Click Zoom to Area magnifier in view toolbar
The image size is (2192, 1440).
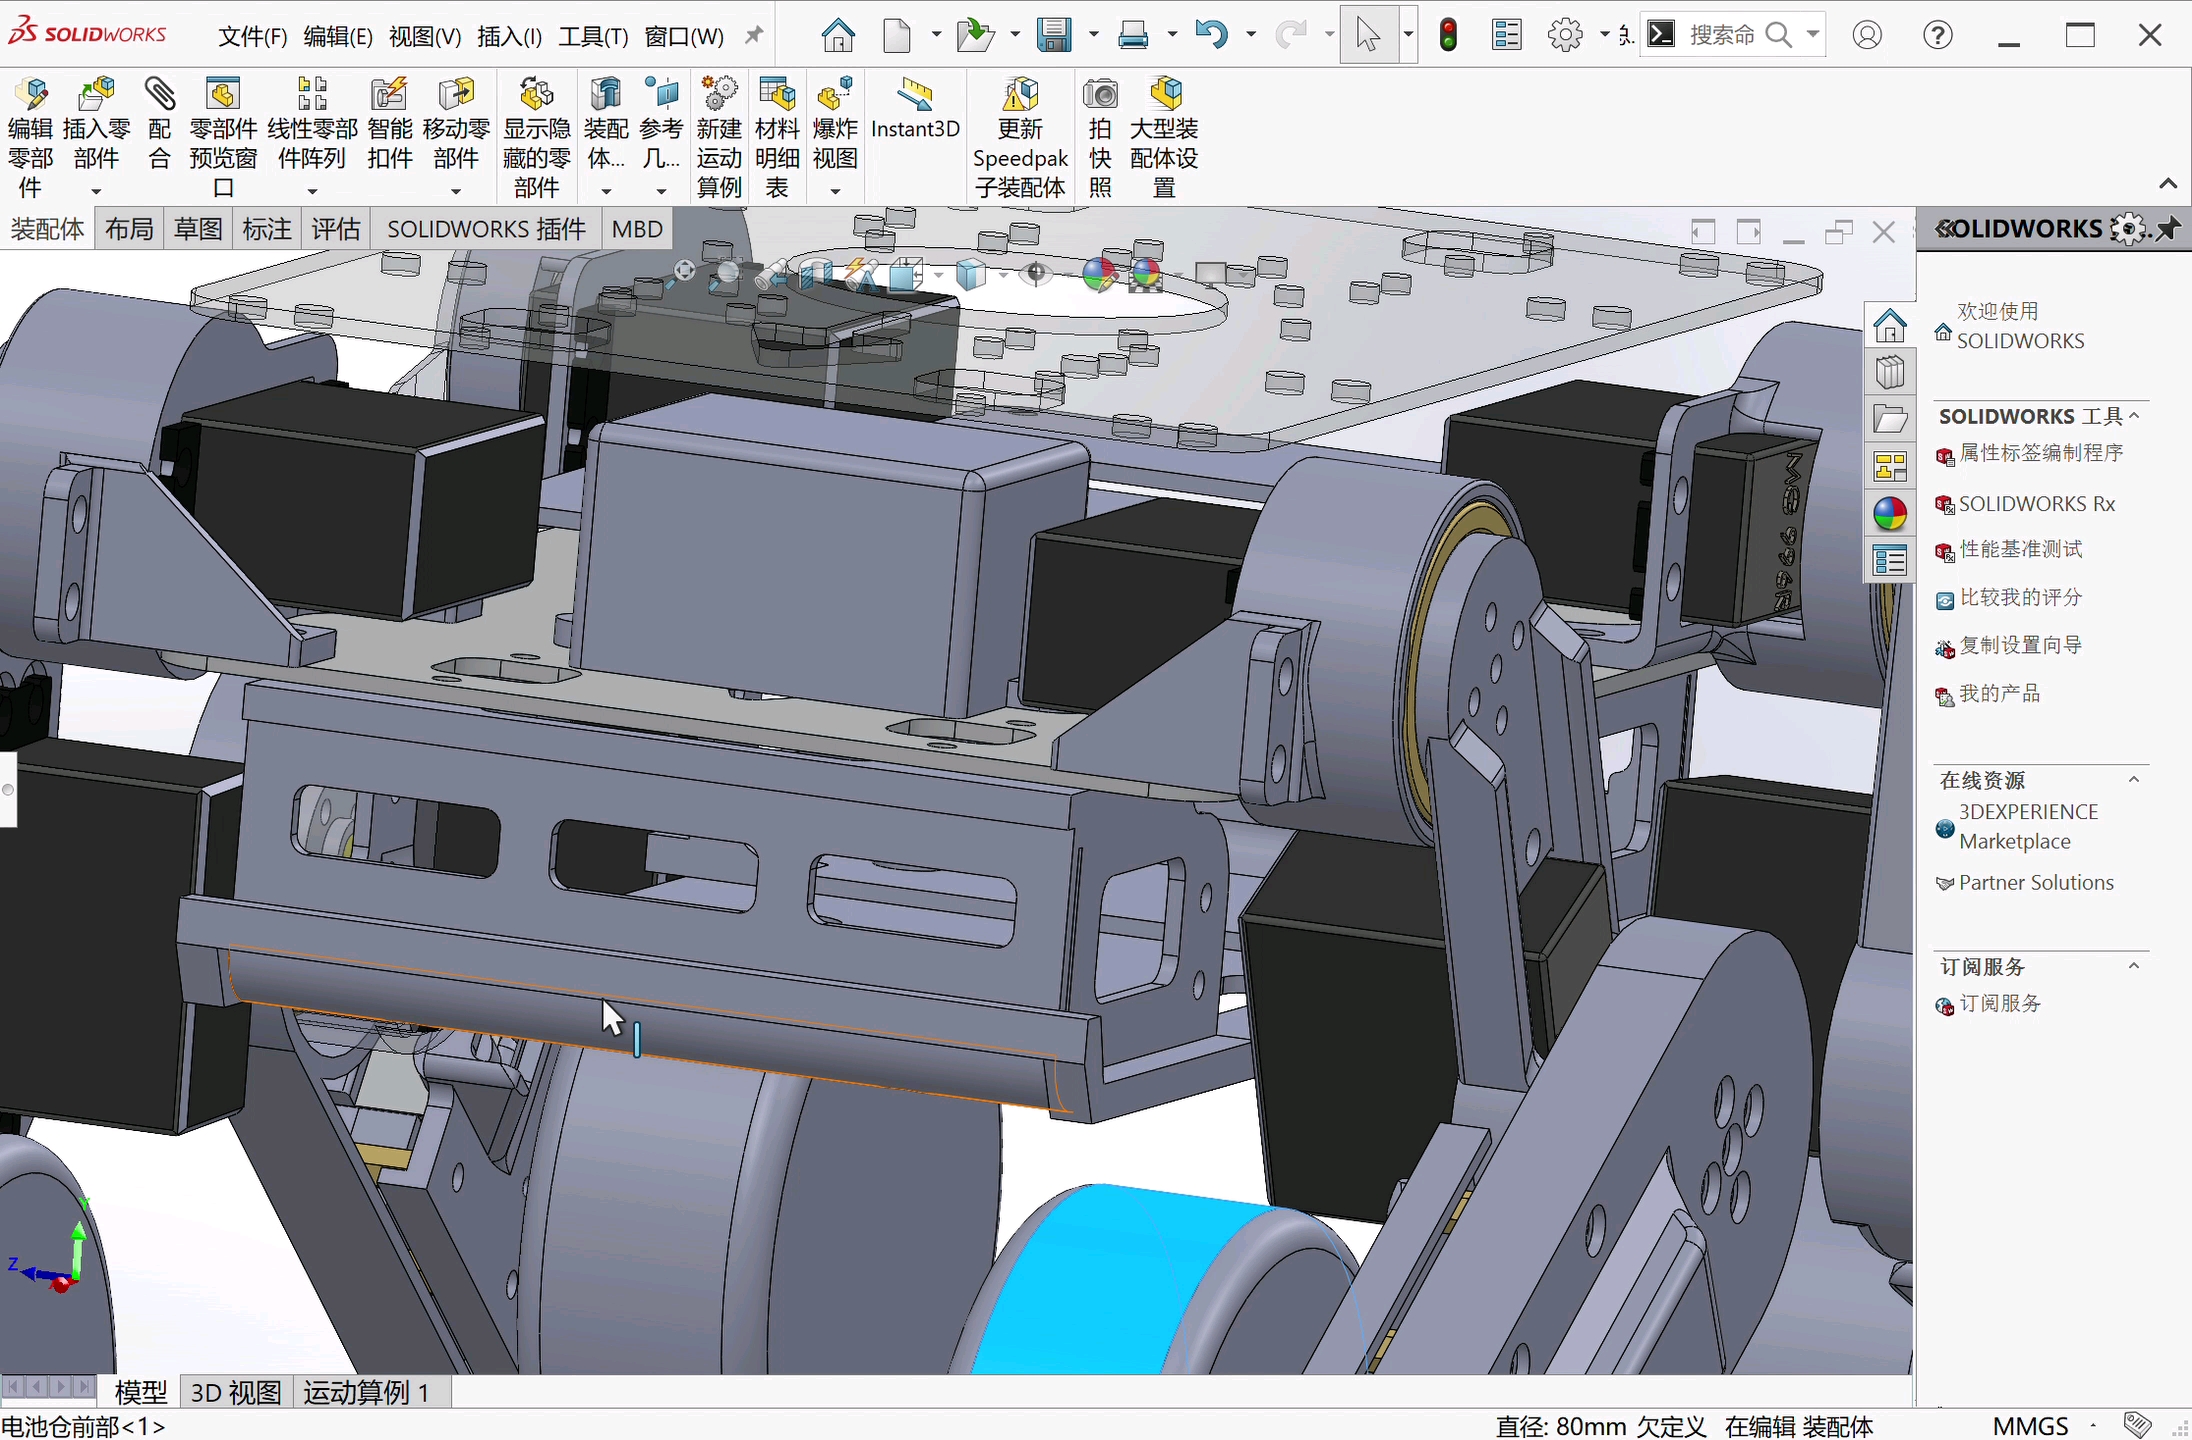[726, 273]
